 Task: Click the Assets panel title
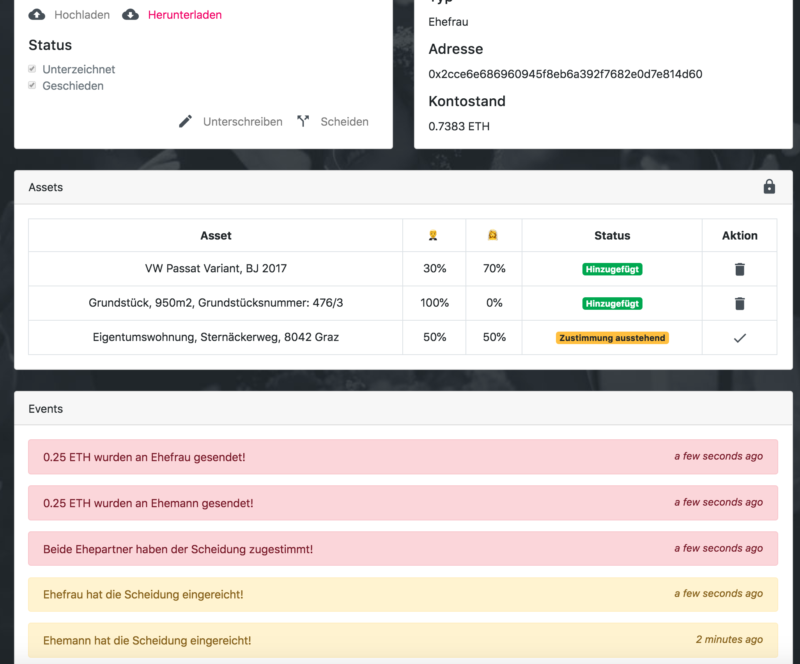tap(45, 187)
